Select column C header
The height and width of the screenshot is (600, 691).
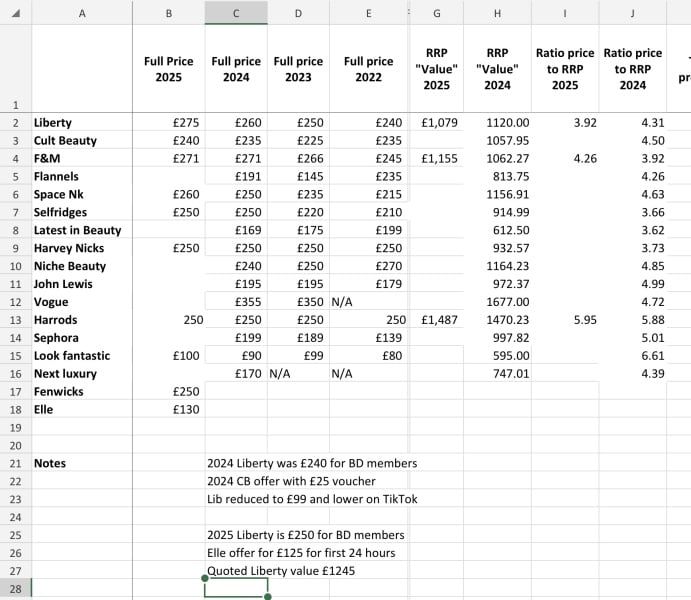click(236, 13)
